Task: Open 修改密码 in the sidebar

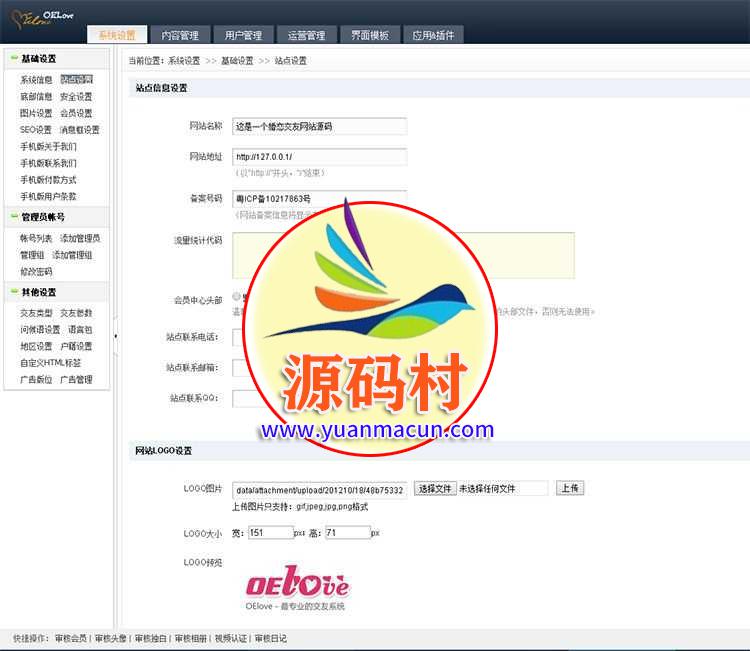Action: click(x=36, y=272)
